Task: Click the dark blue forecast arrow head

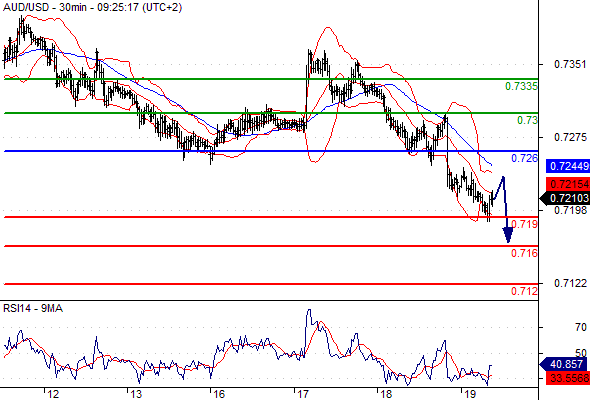Action: (x=508, y=234)
